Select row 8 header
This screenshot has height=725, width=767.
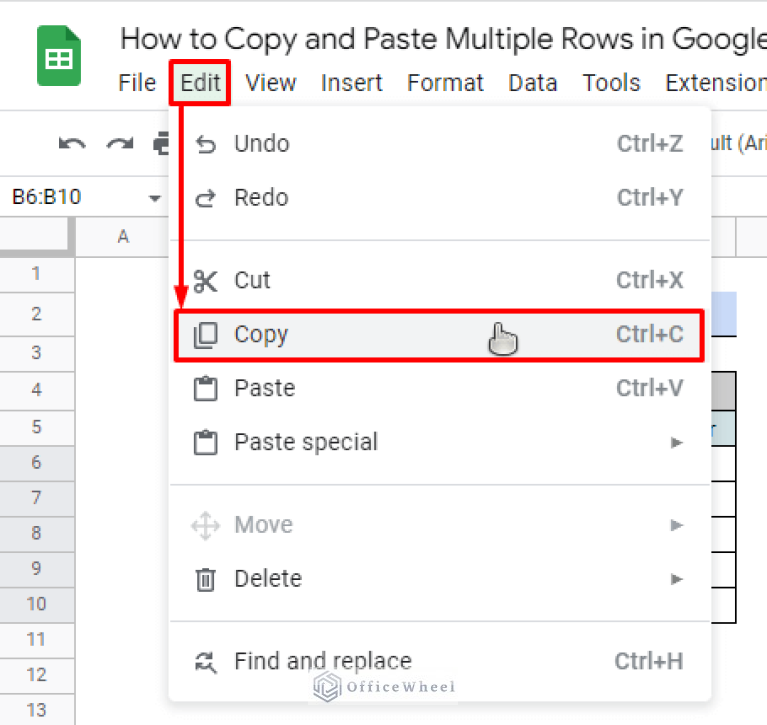tap(36, 534)
